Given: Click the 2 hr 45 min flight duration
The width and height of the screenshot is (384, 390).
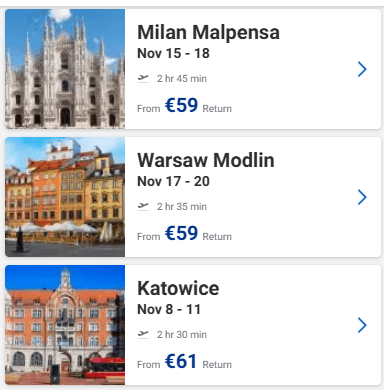Looking at the screenshot, I should click(x=182, y=79).
